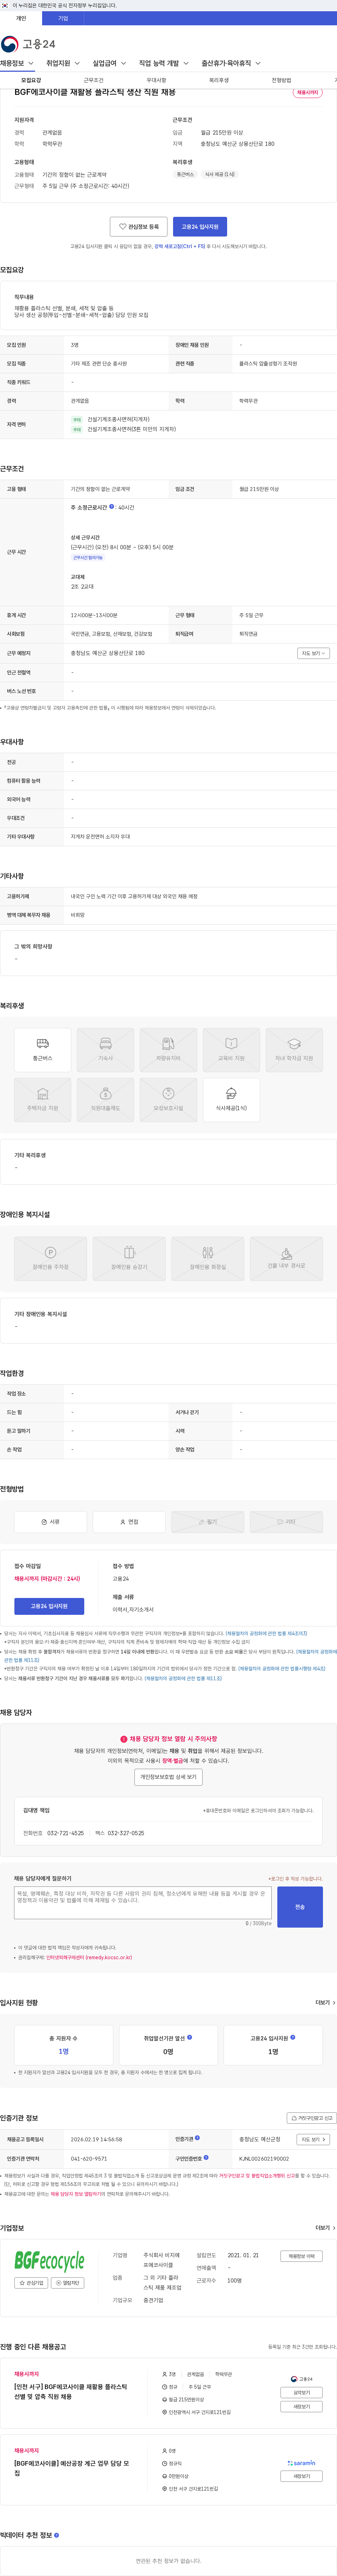Switch to the 기업 tab
337x2576 pixels.
pyautogui.click(x=63, y=18)
